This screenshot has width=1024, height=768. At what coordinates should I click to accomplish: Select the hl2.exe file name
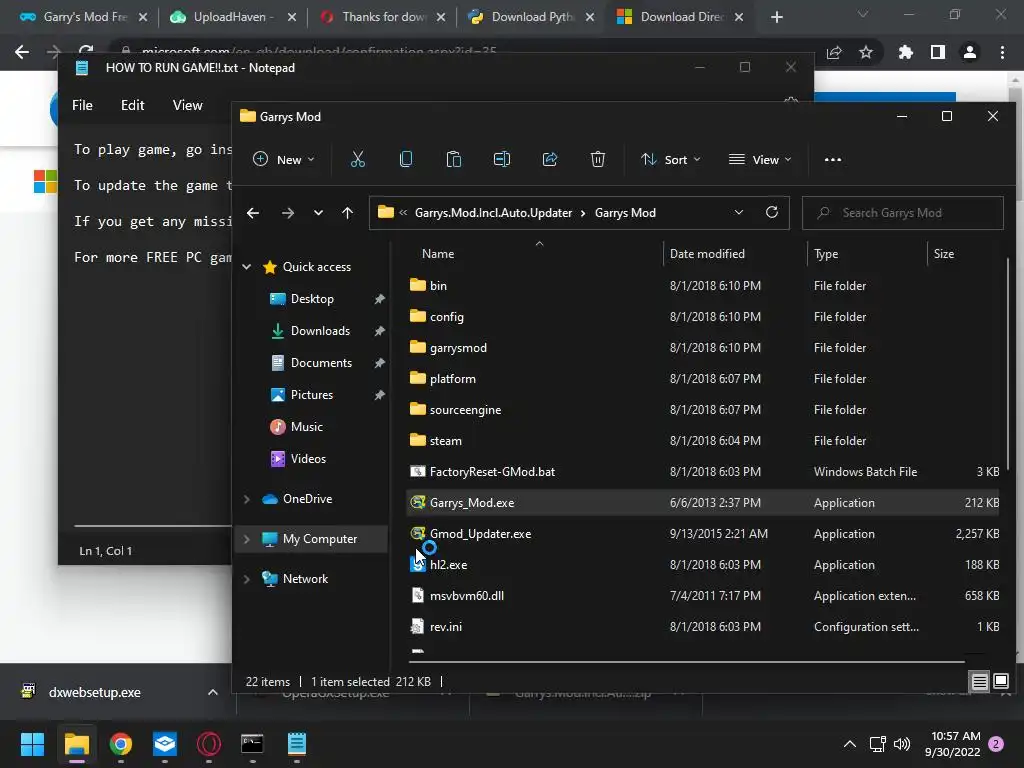(x=449, y=565)
